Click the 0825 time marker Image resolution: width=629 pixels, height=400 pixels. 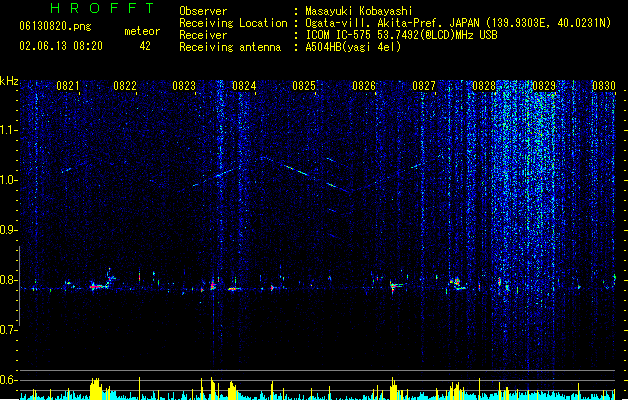tap(304, 86)
